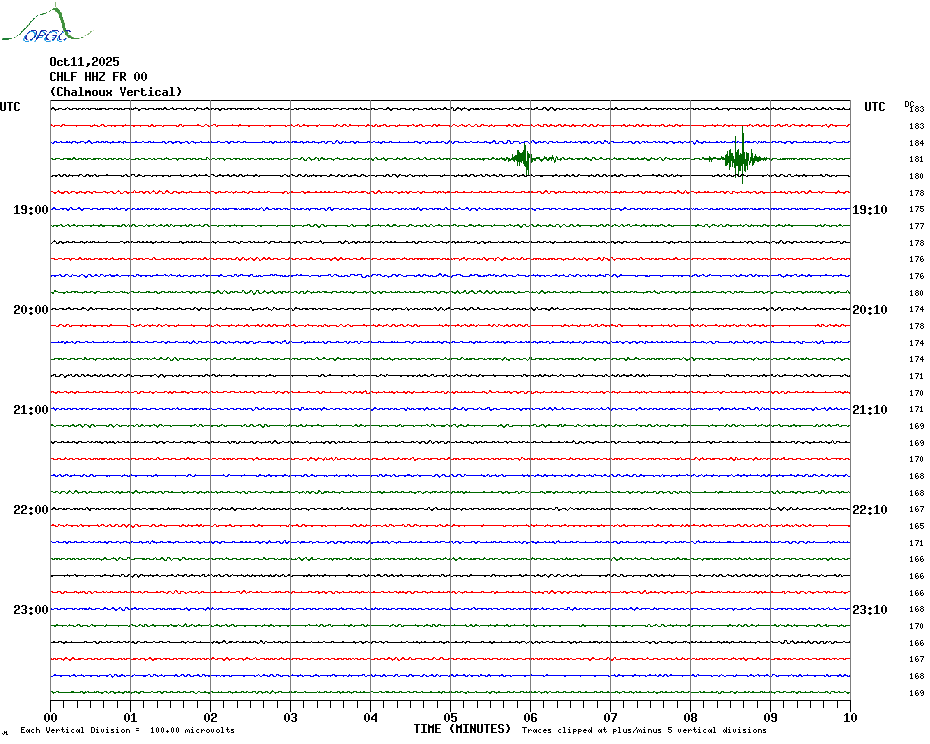Click the UTC label at top right

pyautogui.click(x=875, y=107)
